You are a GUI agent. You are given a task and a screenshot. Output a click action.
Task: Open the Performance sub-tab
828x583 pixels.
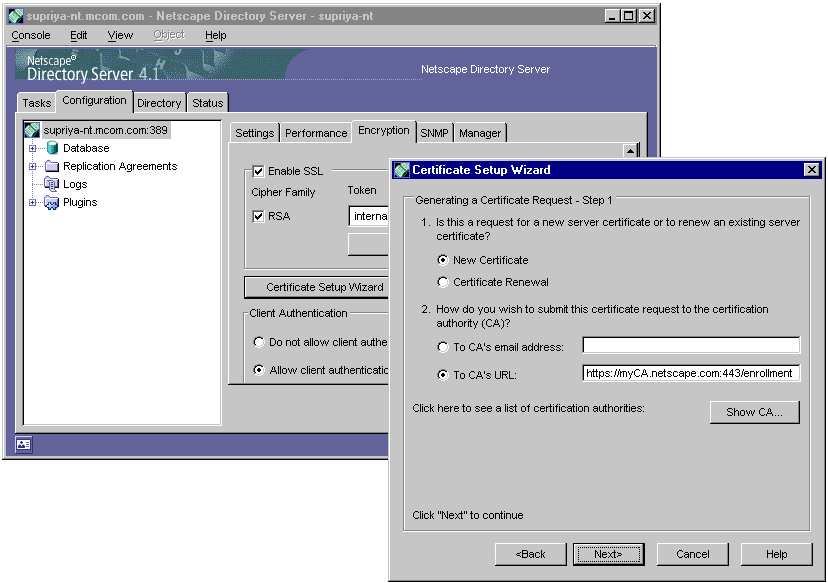point(316,133)
